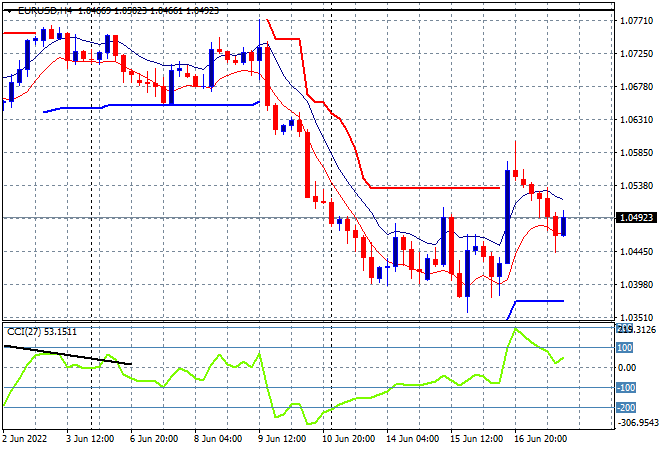Click the CCI level label -100

pyautogui.click(x=626, y=388)
